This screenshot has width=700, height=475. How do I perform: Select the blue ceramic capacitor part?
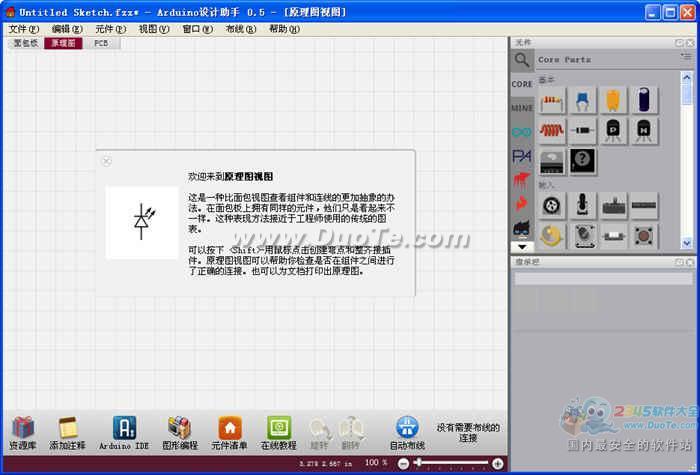tap(582, 100)
